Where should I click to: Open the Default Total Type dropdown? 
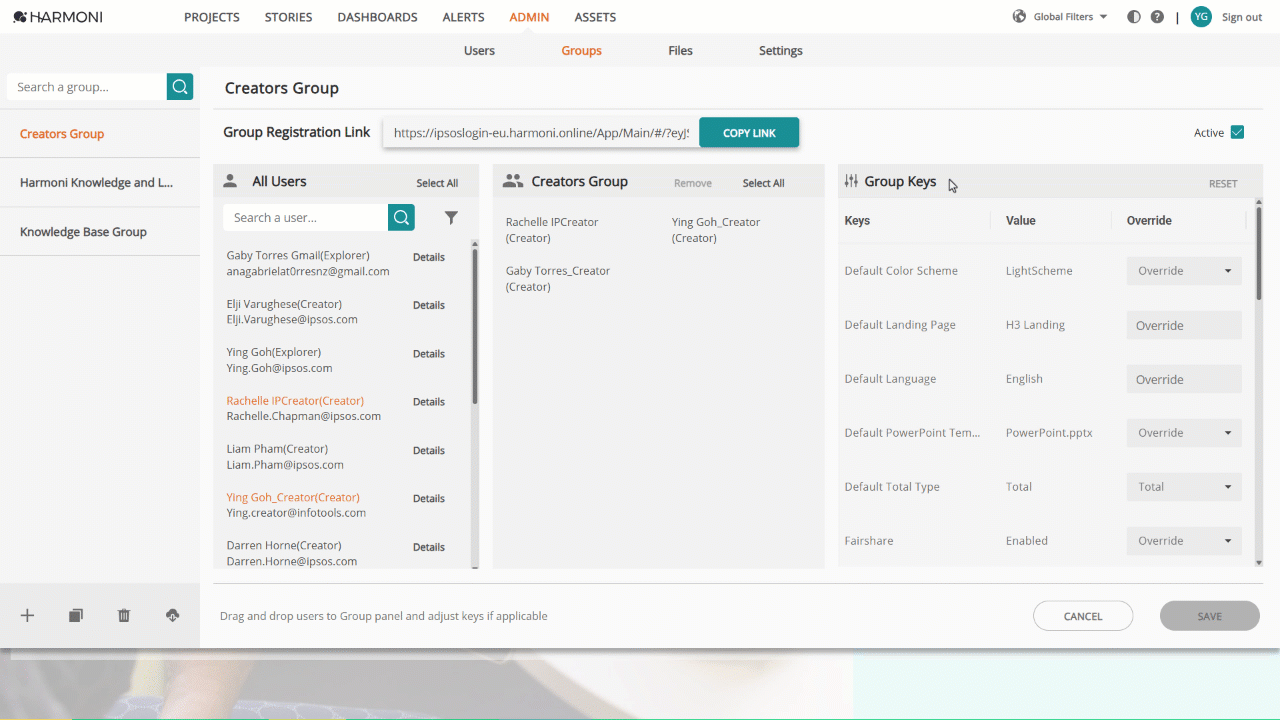pos(1184,487)
